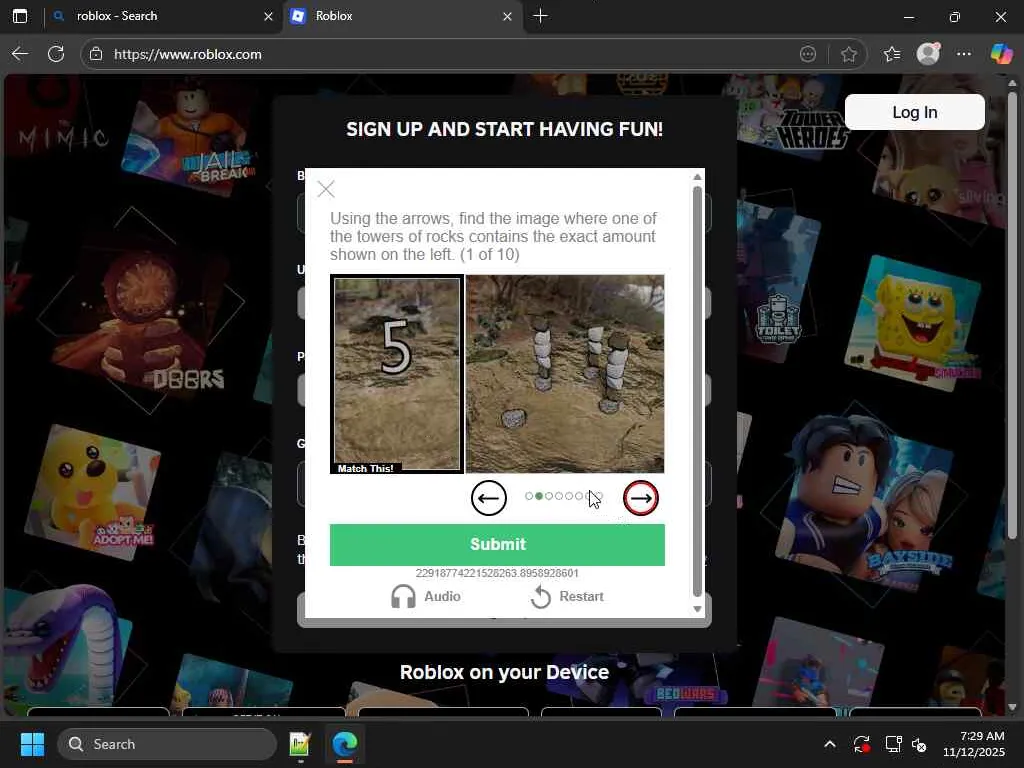The width and height of the screenshot is (1024, 768).
Task: Open the Windows Start menu
Action: tap(32, 744)
